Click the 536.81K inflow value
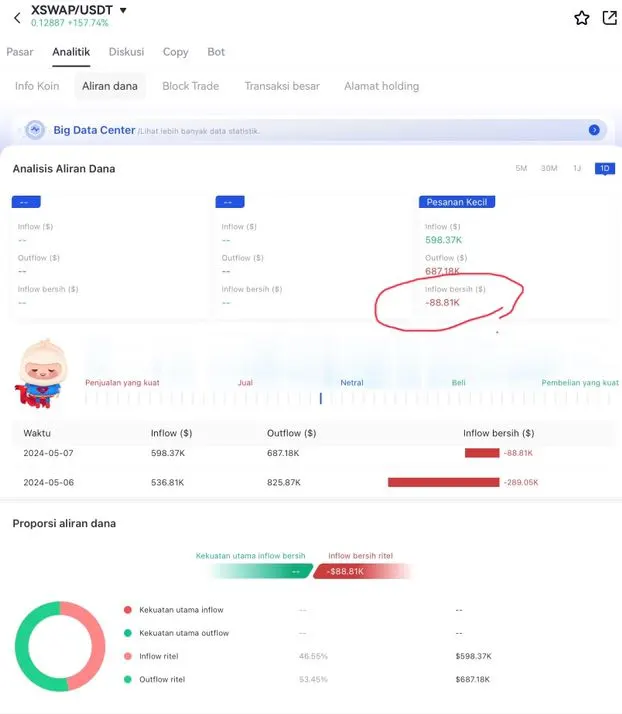Screen dimensions: 622x714 (x=168, y=482)
